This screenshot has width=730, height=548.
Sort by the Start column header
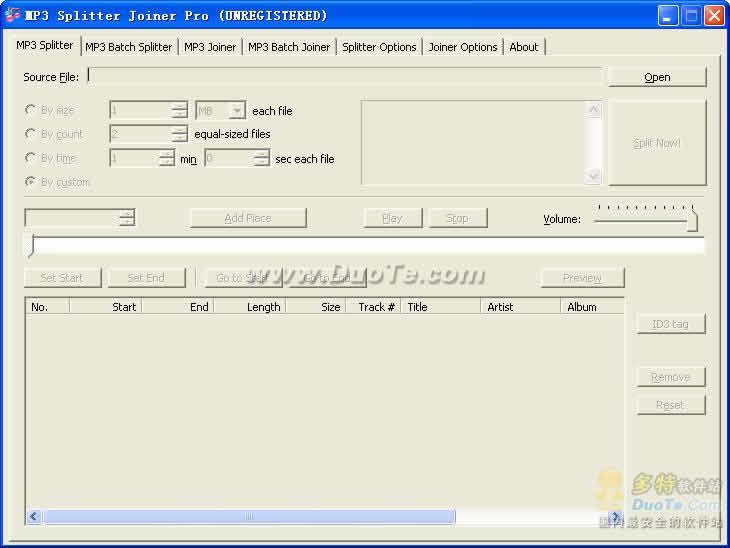[x=106, y=307]
